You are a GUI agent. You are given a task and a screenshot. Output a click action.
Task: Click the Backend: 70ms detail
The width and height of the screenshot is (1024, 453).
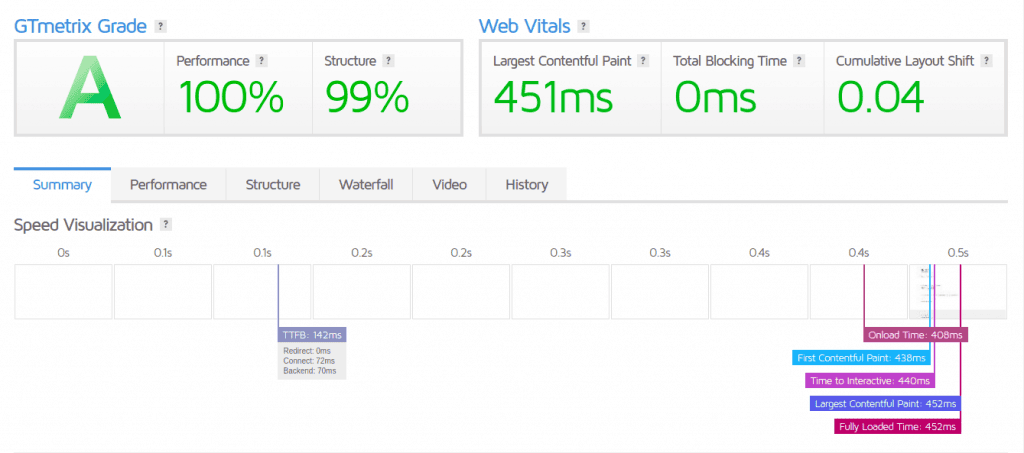(x=310, y=371)
